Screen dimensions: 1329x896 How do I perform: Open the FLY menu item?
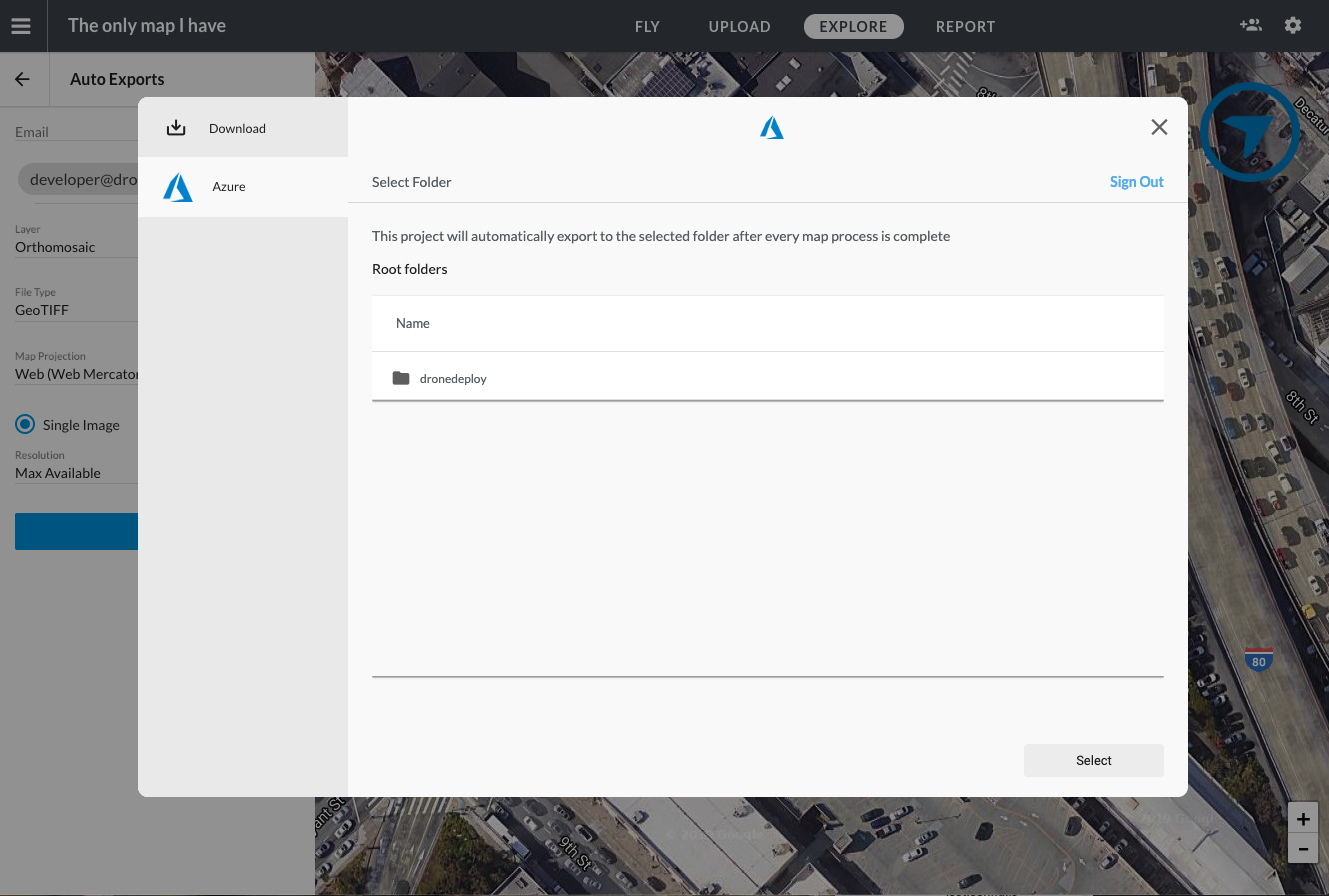647,27
